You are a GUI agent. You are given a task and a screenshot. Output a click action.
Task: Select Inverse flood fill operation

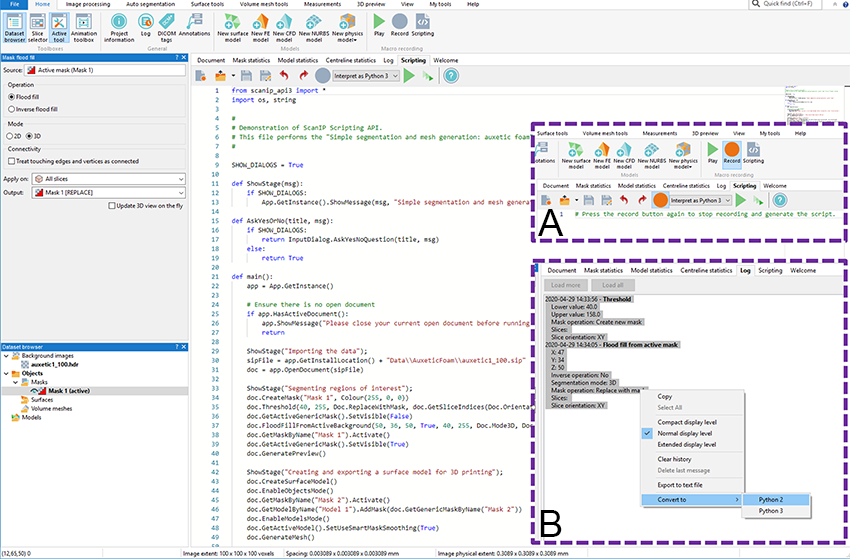click(x=12, y=108)
